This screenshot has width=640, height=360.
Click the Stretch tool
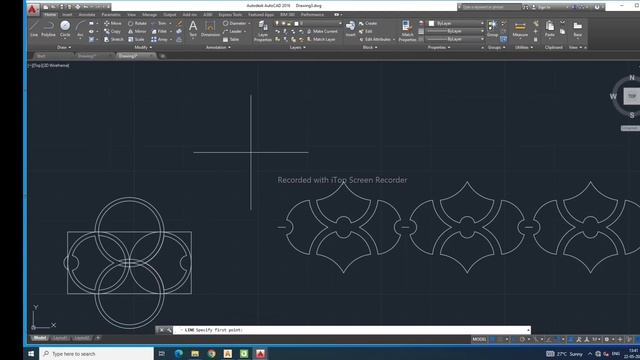(x=113, y=40)
